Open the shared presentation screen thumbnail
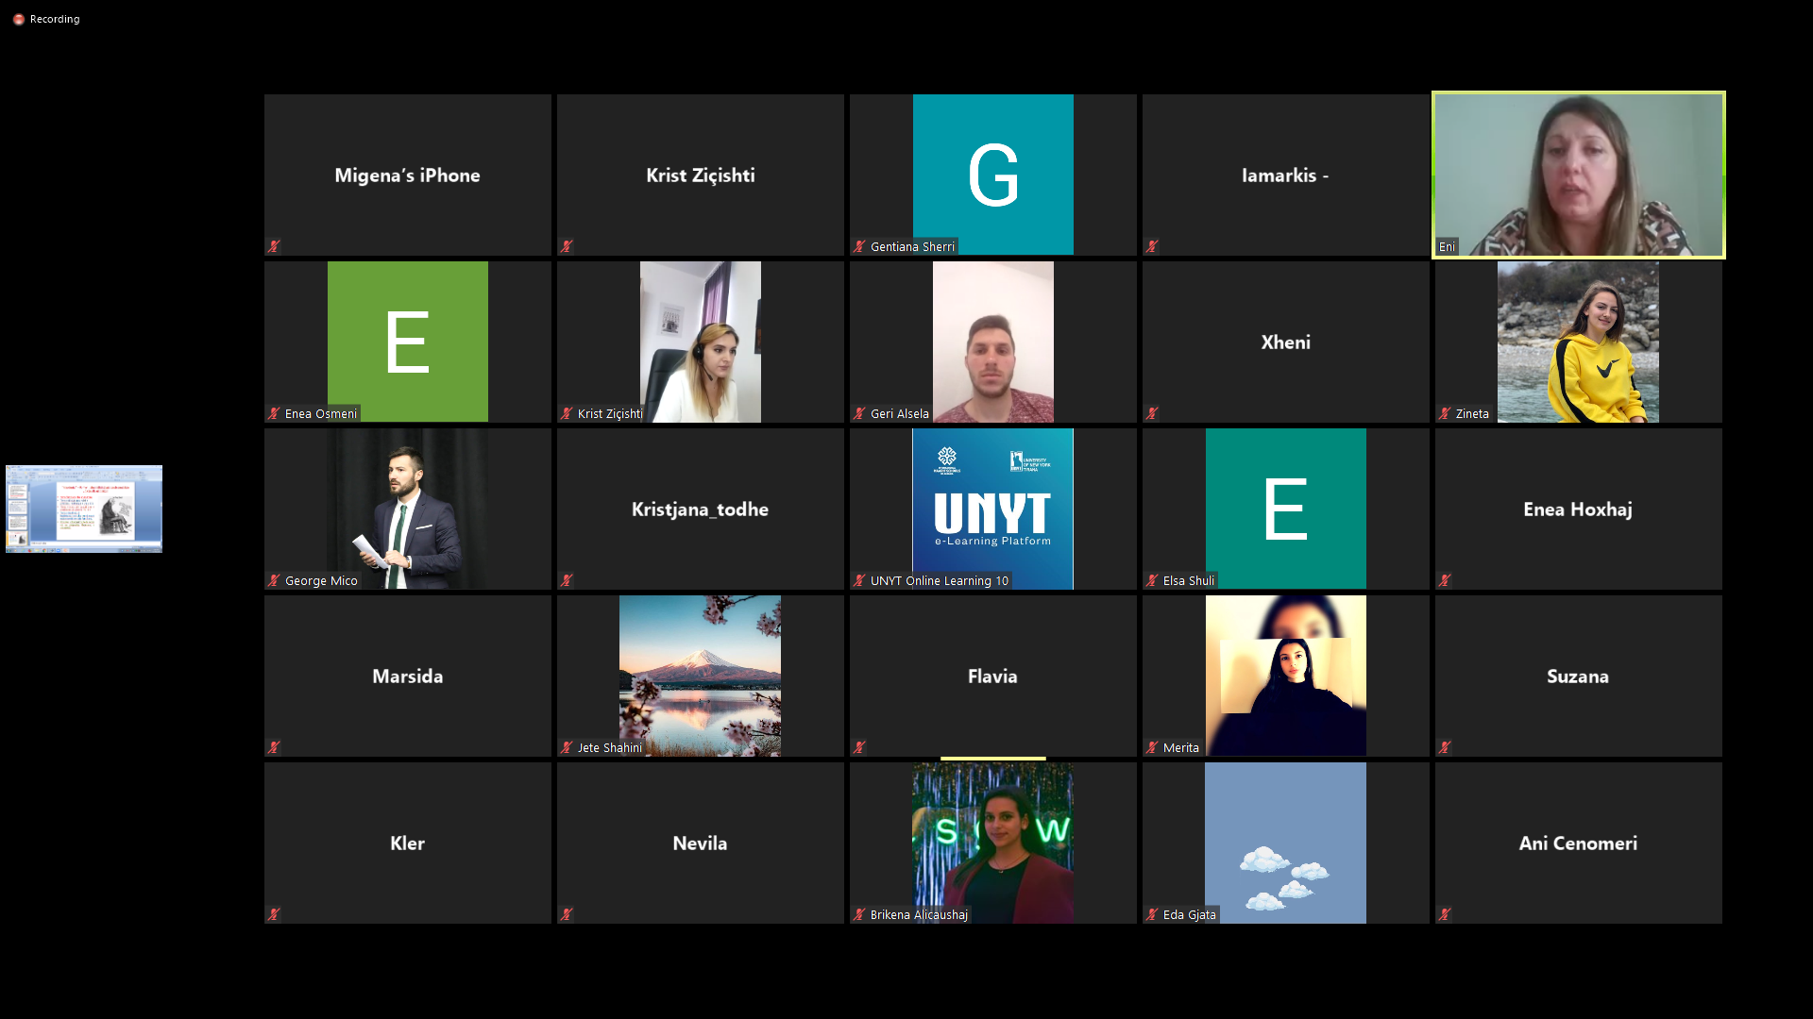The width and height of the screenshot is (1813, 1019). coord(84,508)
